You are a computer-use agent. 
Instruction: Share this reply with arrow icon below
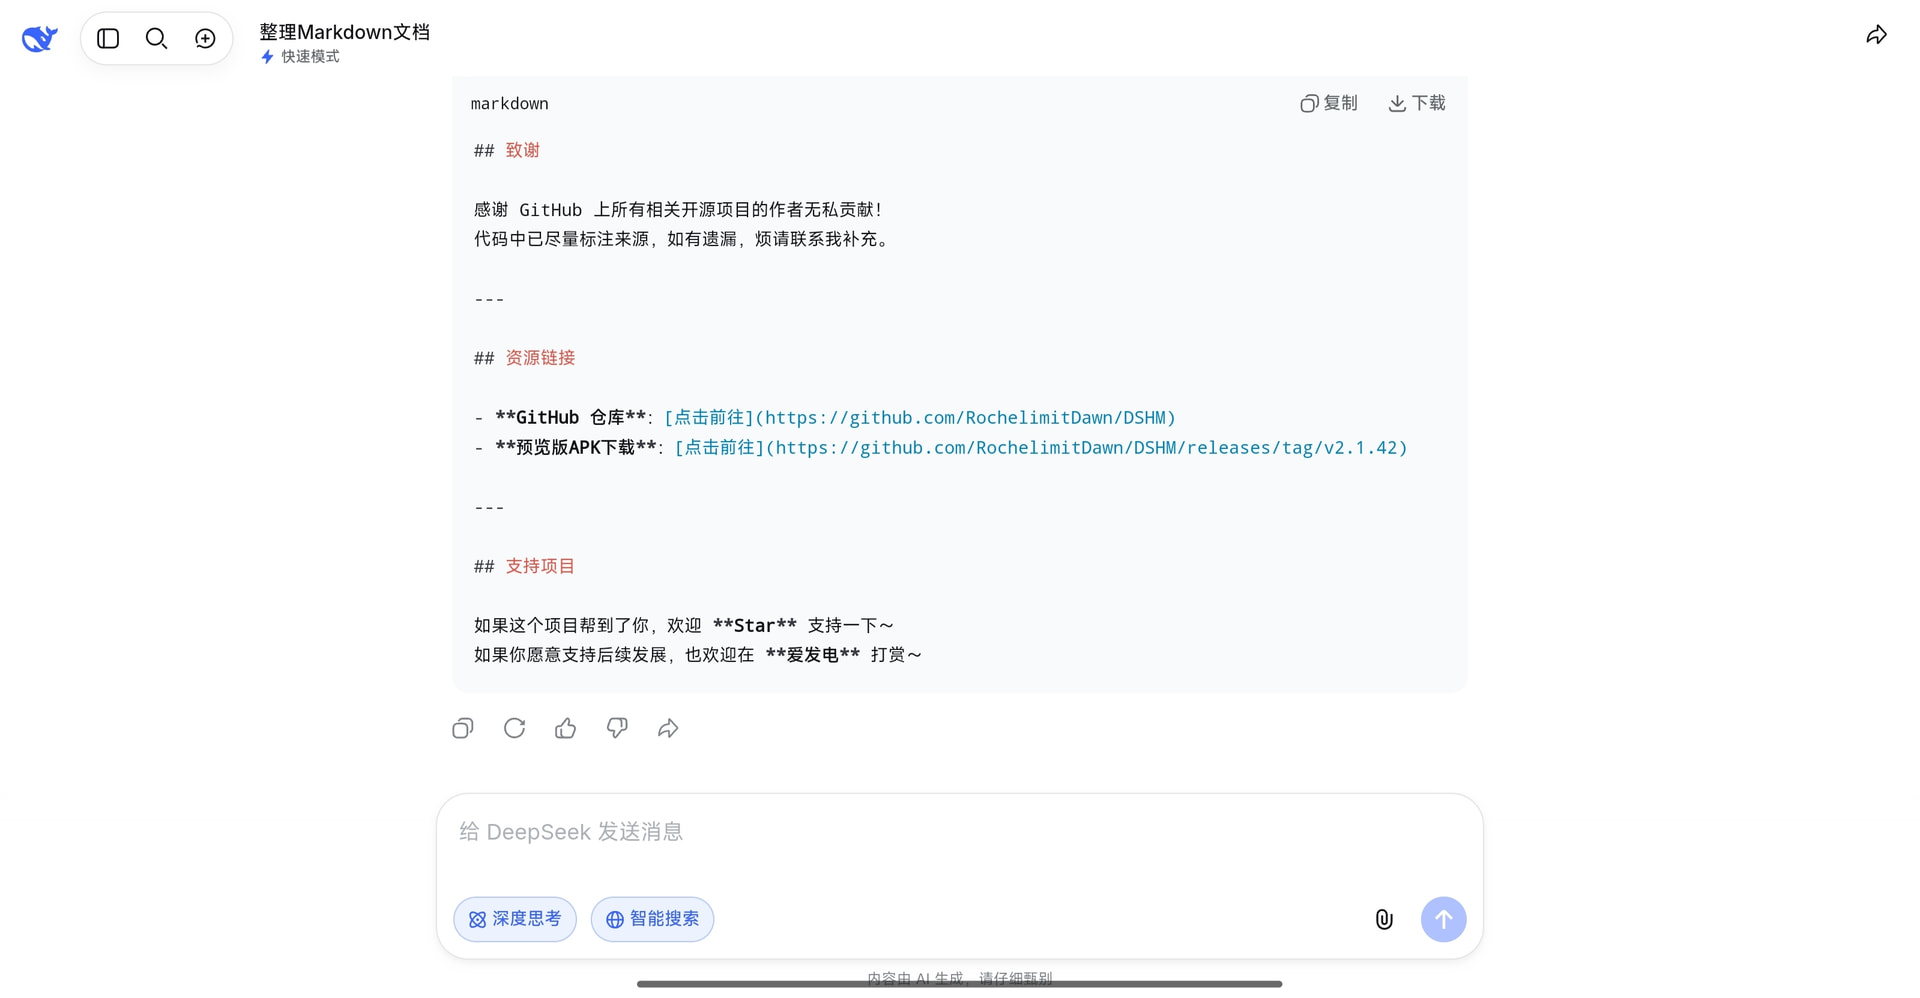tap(668, 728)
